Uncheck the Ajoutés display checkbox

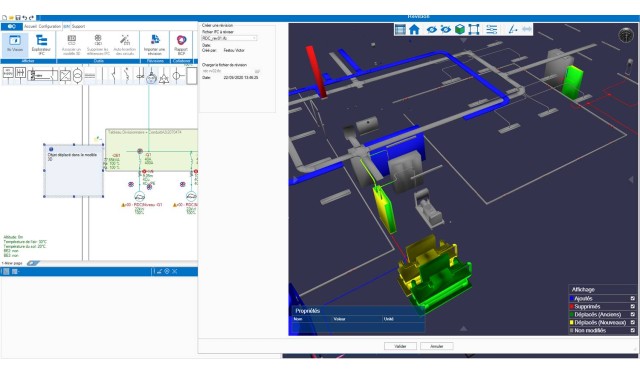click(633, 299)
